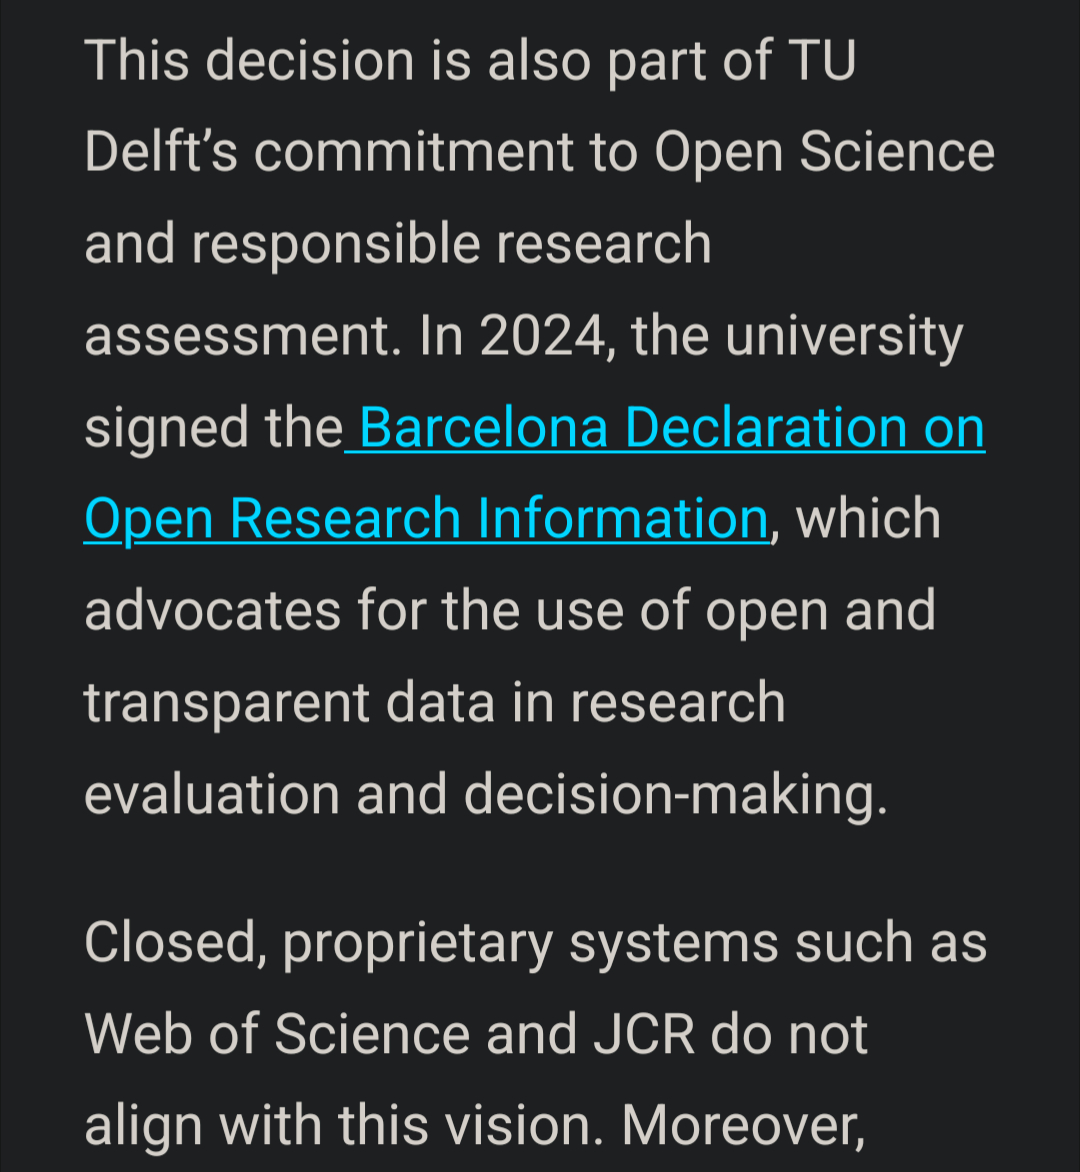The width and height of the screenshot is (1080, 1172).
Task: Click the word 'Delft's' in the first paragraph
Action: 159,152
